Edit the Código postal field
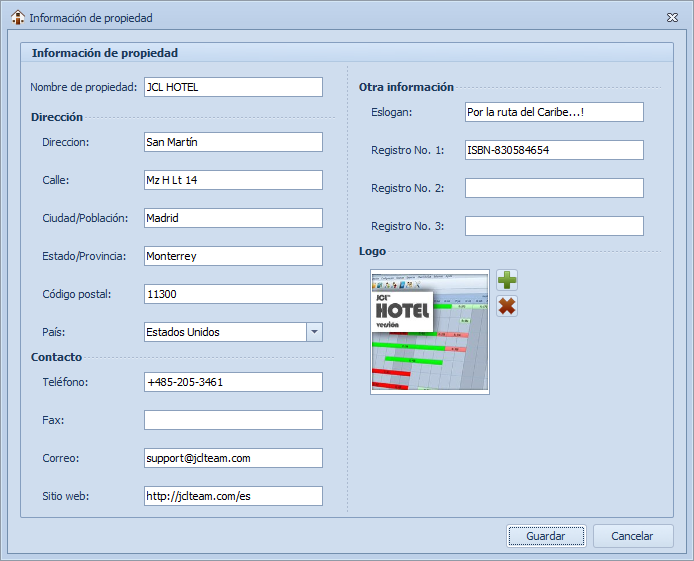 (233, 294)
